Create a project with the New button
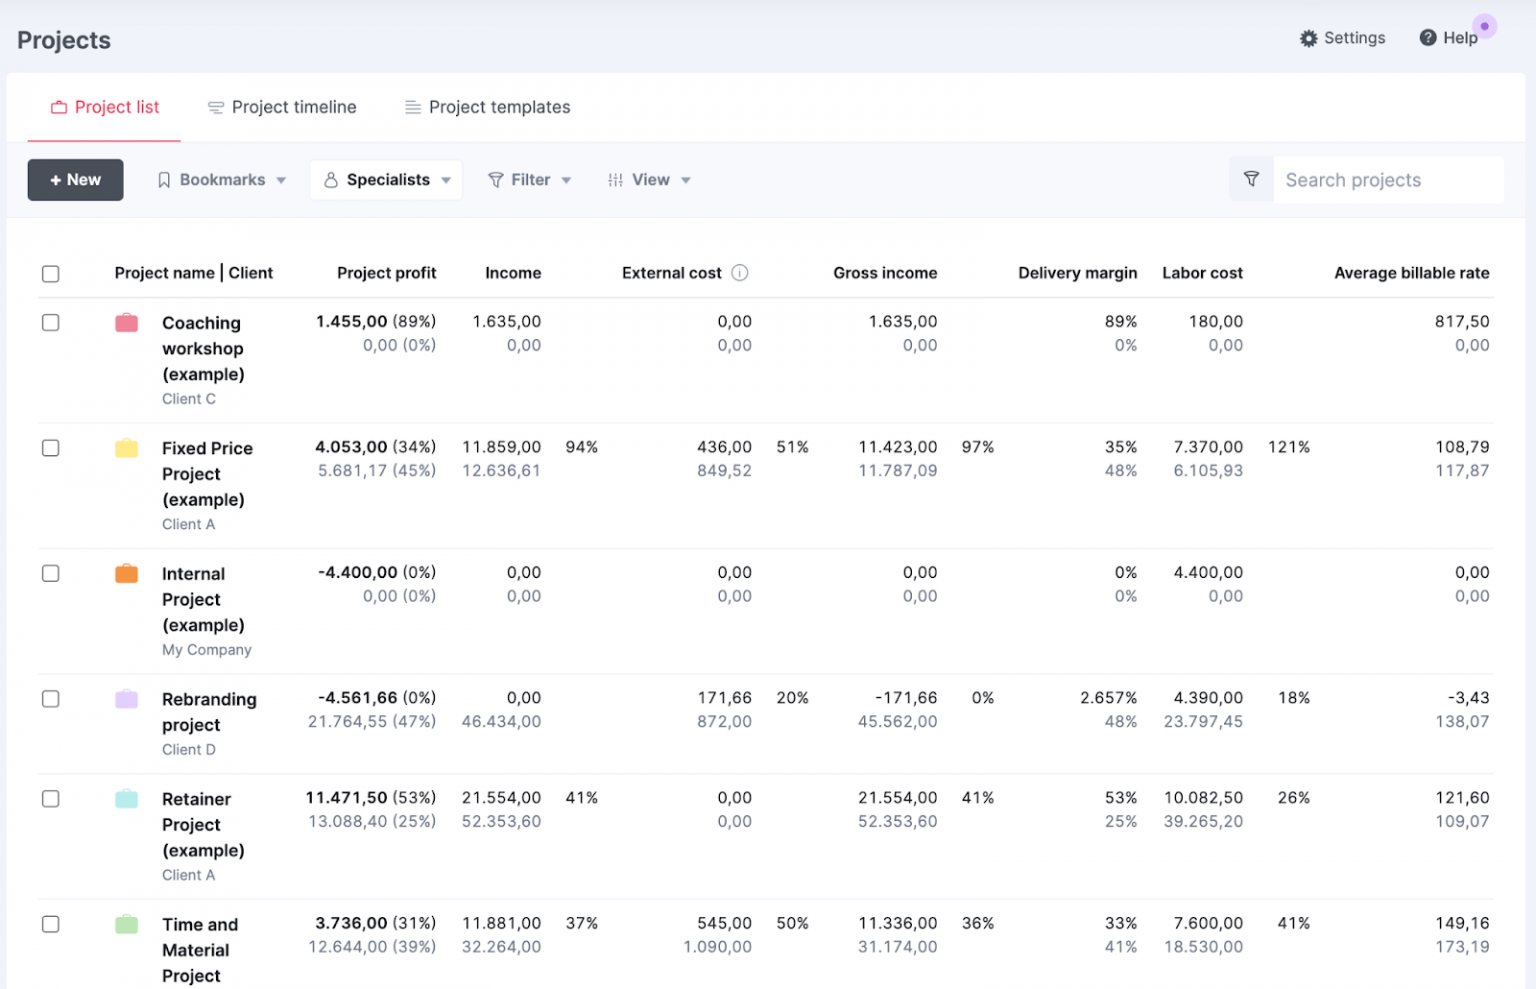 pyautogui.click(x=75, y=180)
